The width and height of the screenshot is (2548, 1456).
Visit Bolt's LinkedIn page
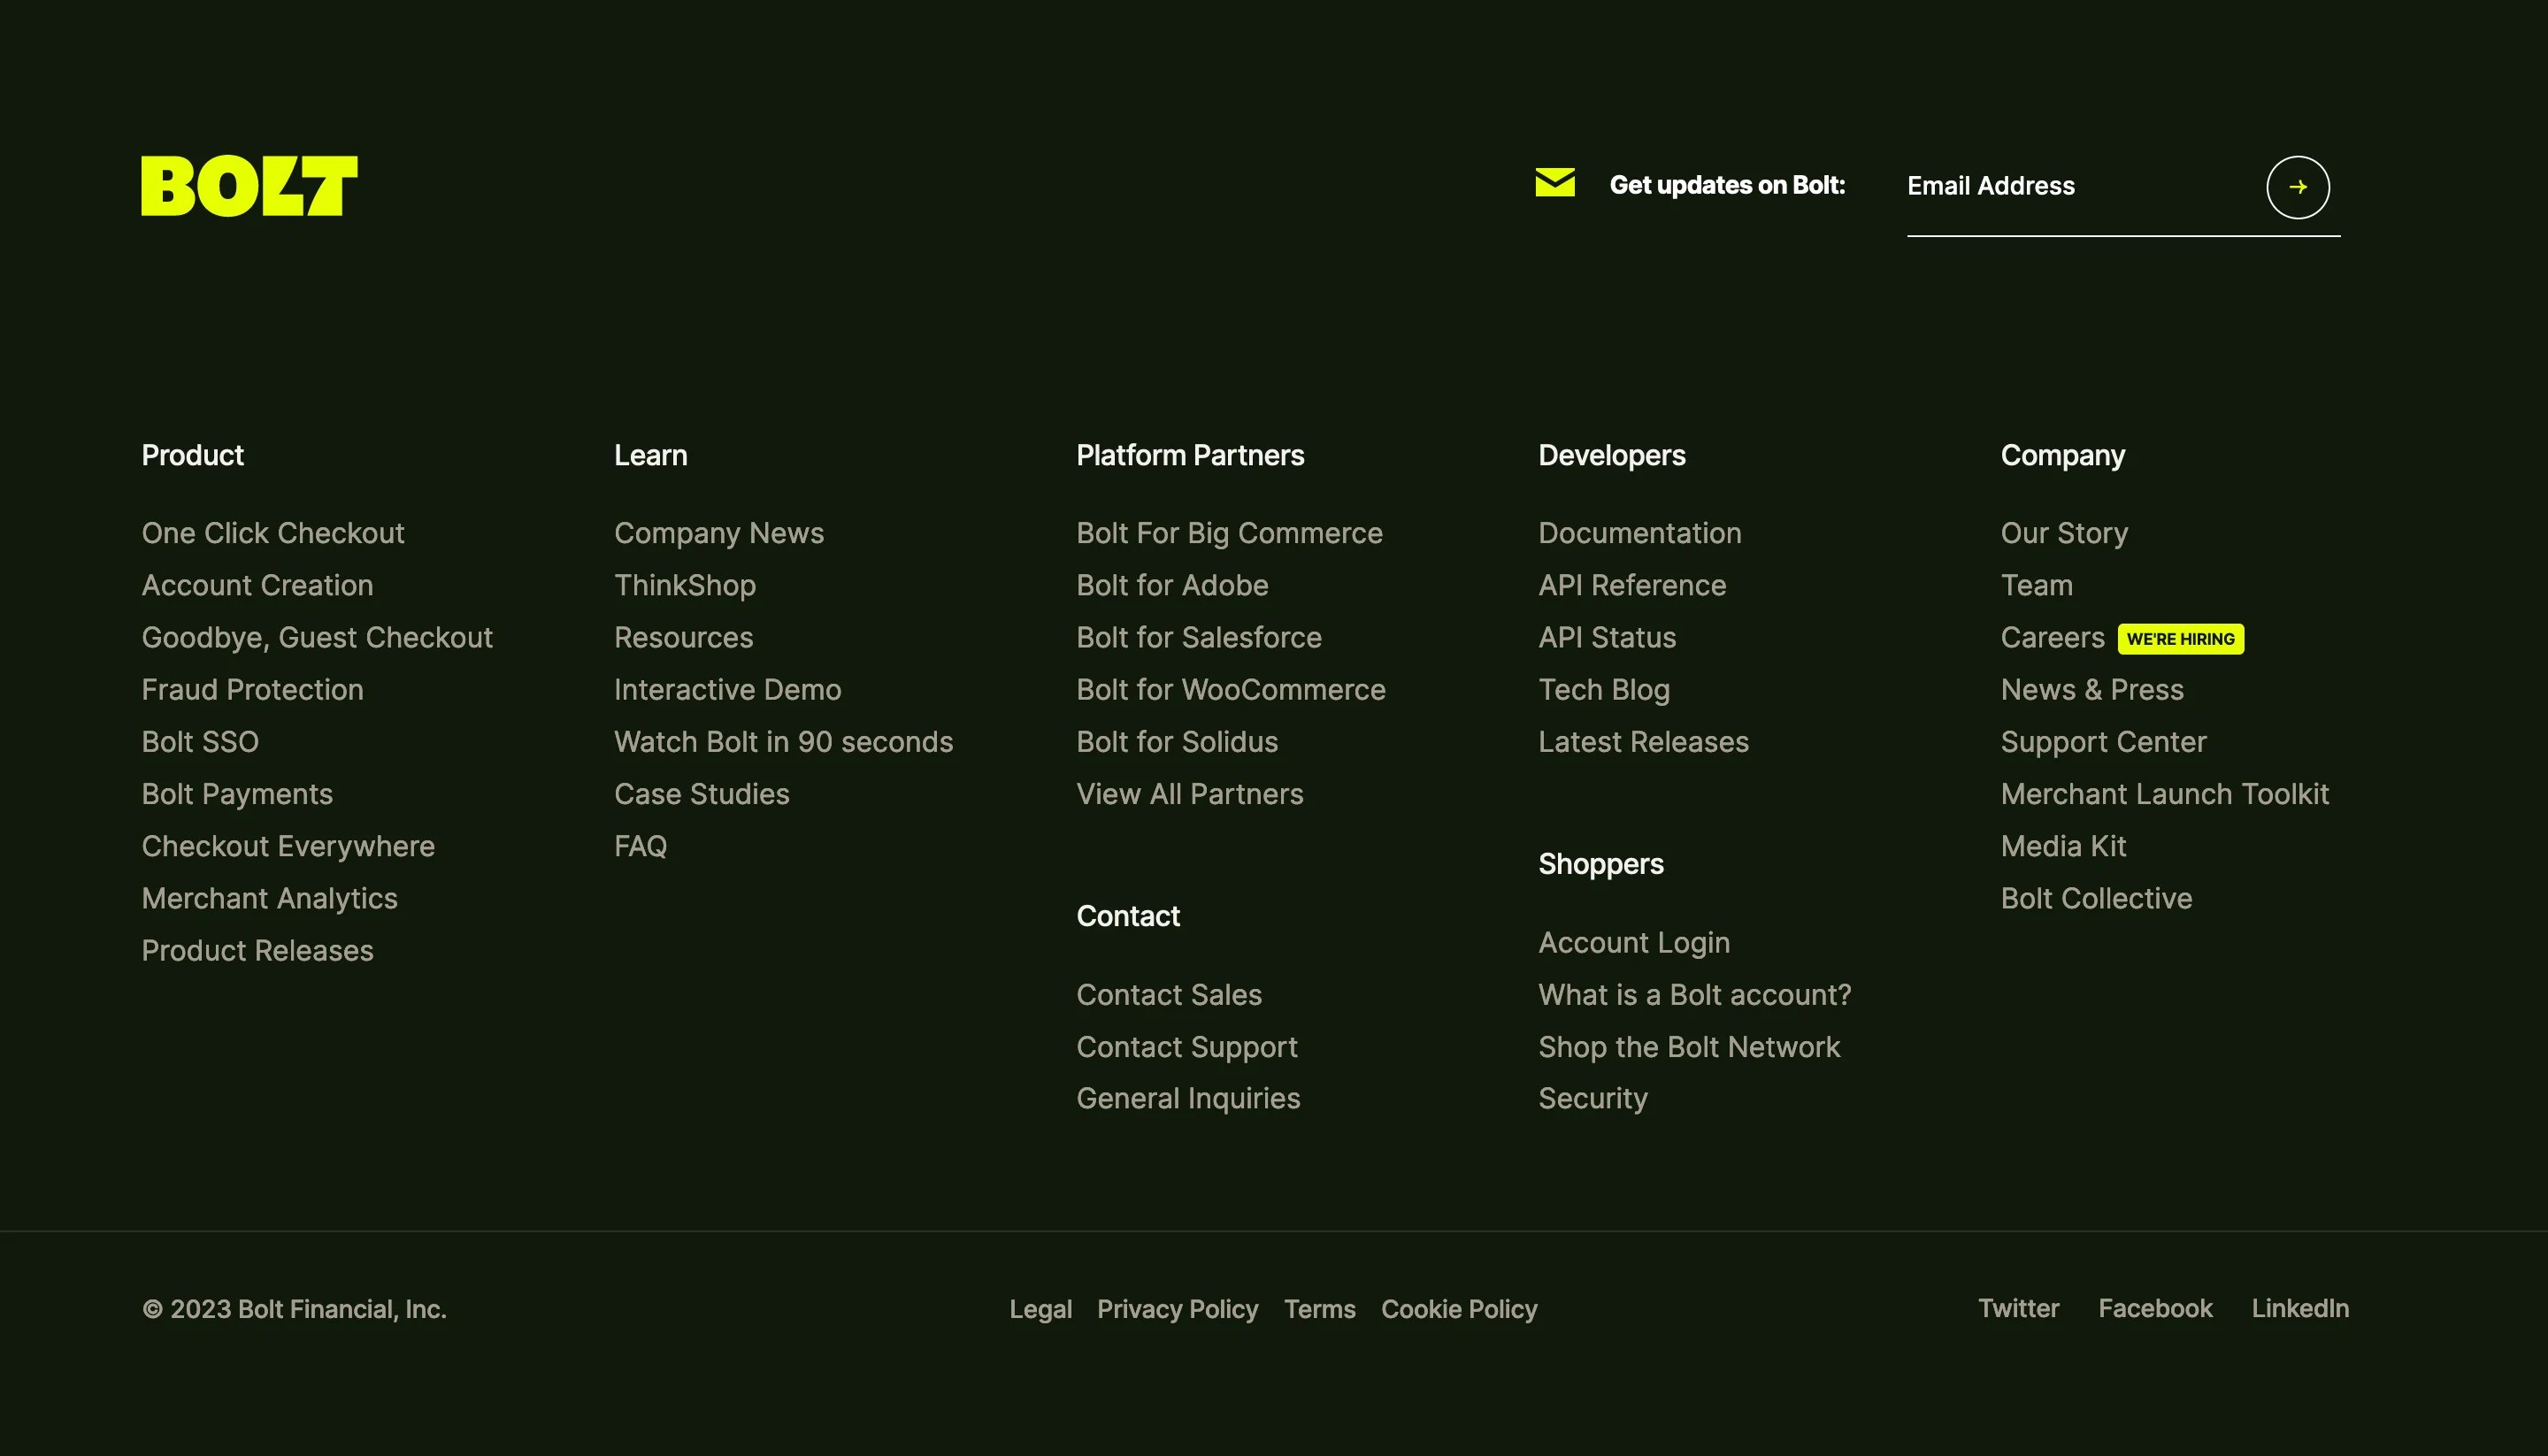[2300, 1308]
